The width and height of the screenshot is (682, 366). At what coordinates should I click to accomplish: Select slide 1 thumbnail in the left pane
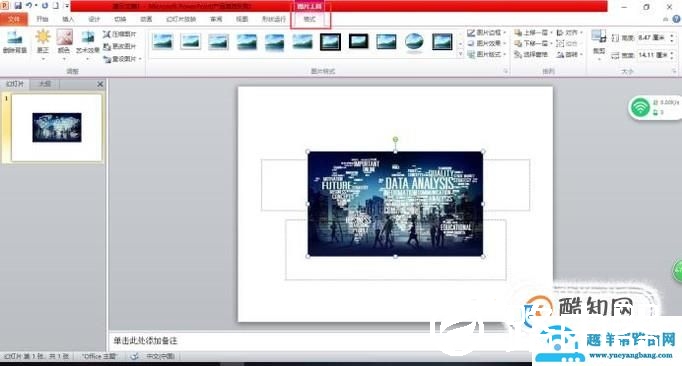pyautogui.click(x=57, y=128)
